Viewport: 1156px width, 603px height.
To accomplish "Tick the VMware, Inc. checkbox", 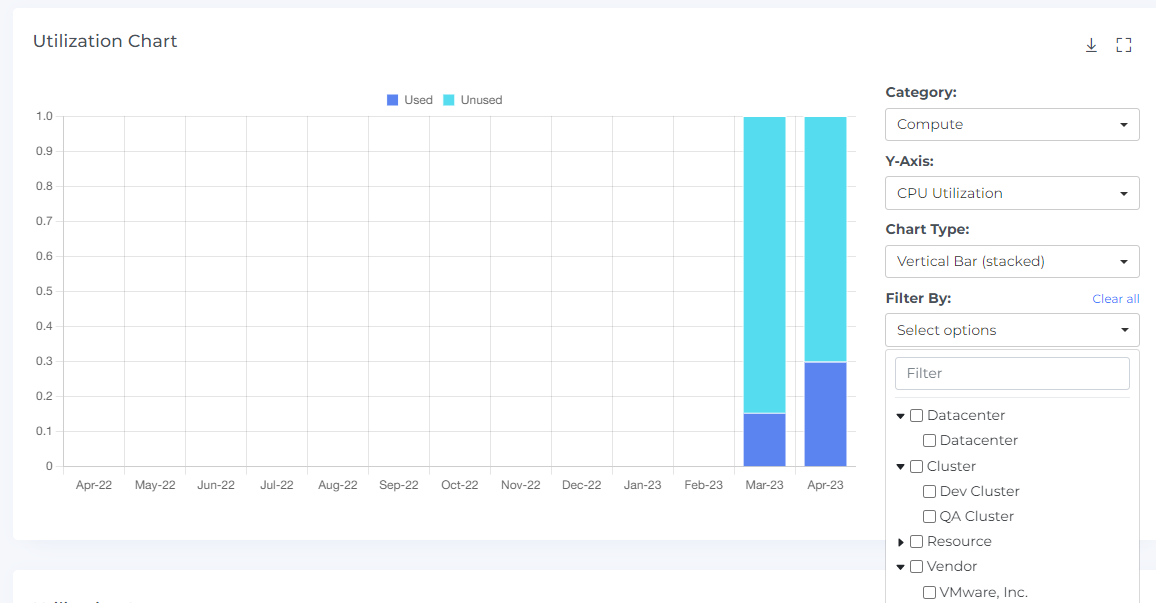I will coord(930,592).
